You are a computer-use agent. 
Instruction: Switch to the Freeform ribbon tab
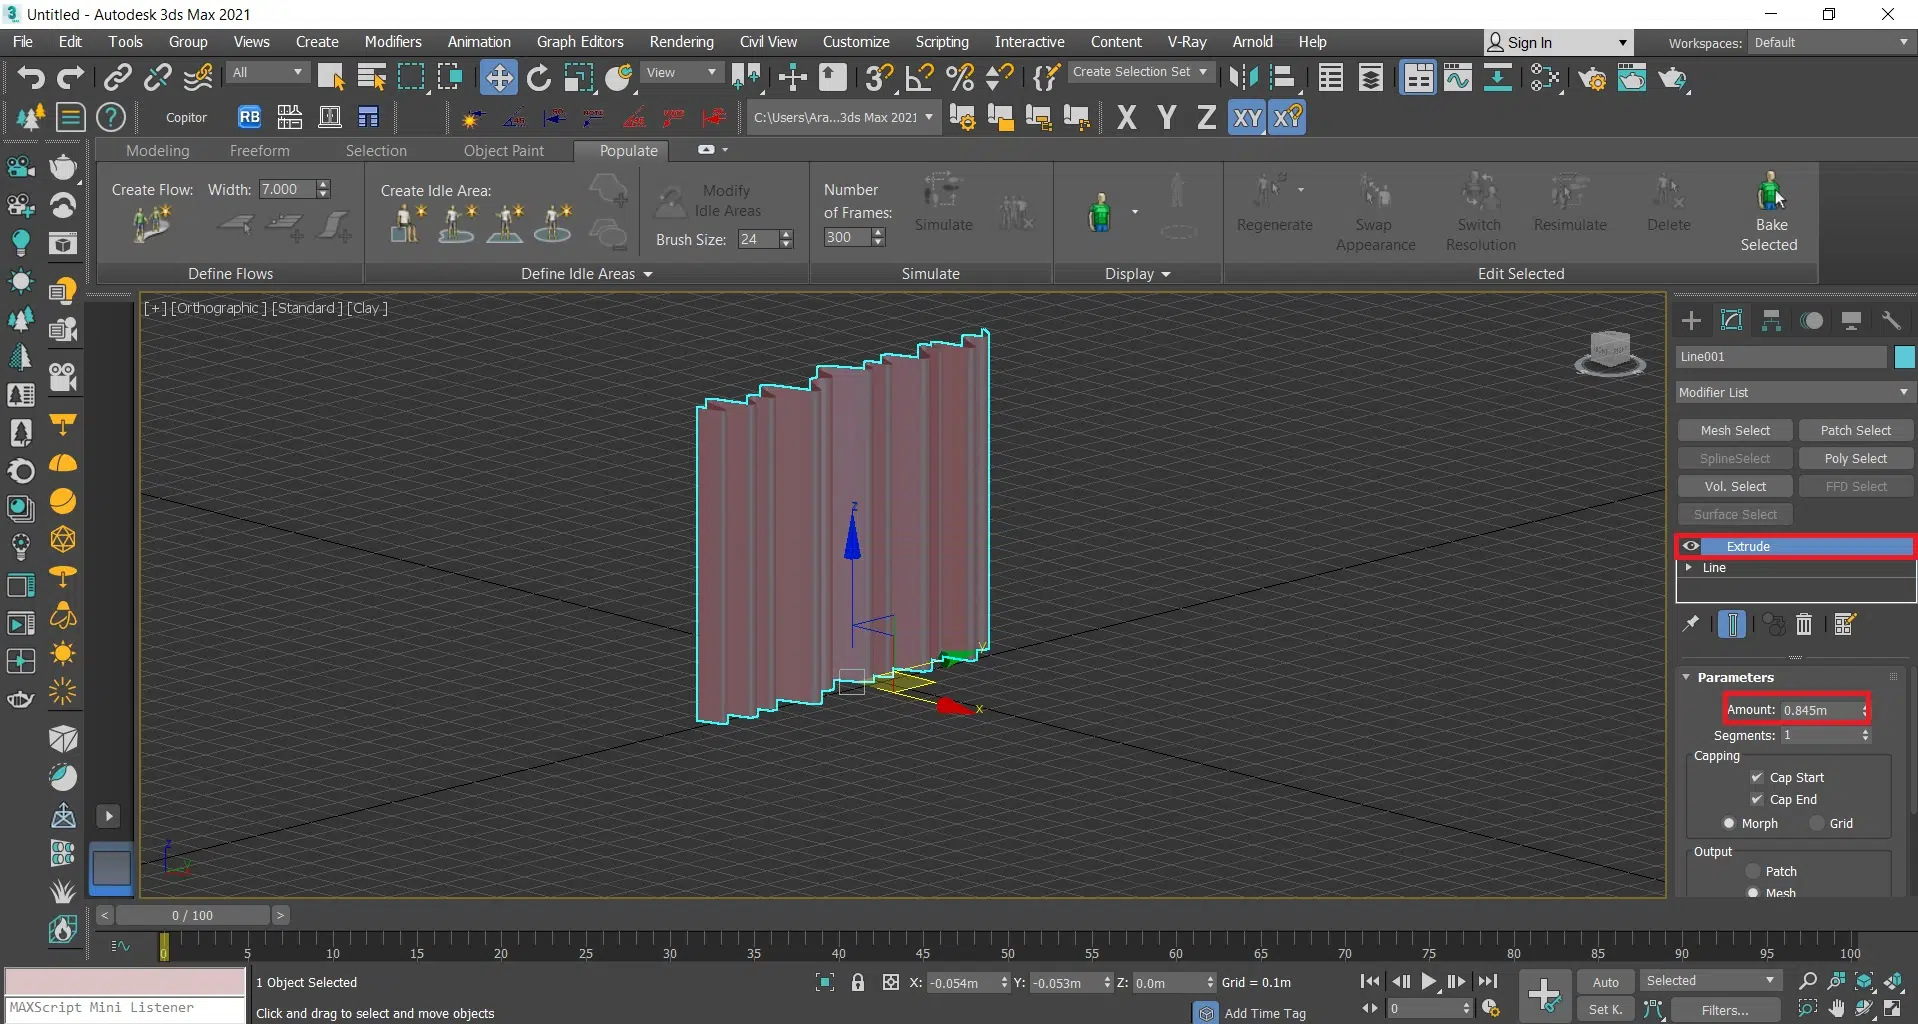[x=259, y=150]
